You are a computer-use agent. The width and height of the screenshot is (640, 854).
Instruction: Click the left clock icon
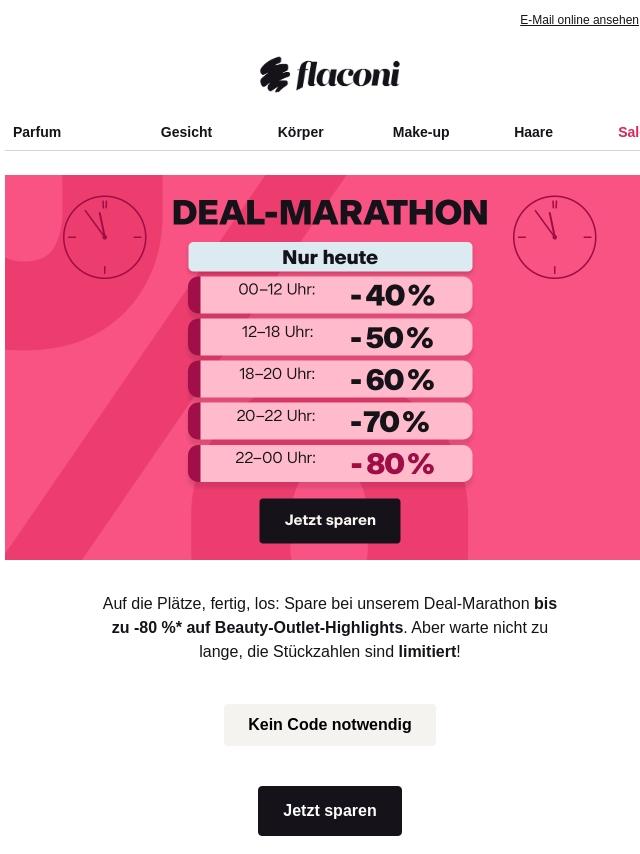click(105, 237)
